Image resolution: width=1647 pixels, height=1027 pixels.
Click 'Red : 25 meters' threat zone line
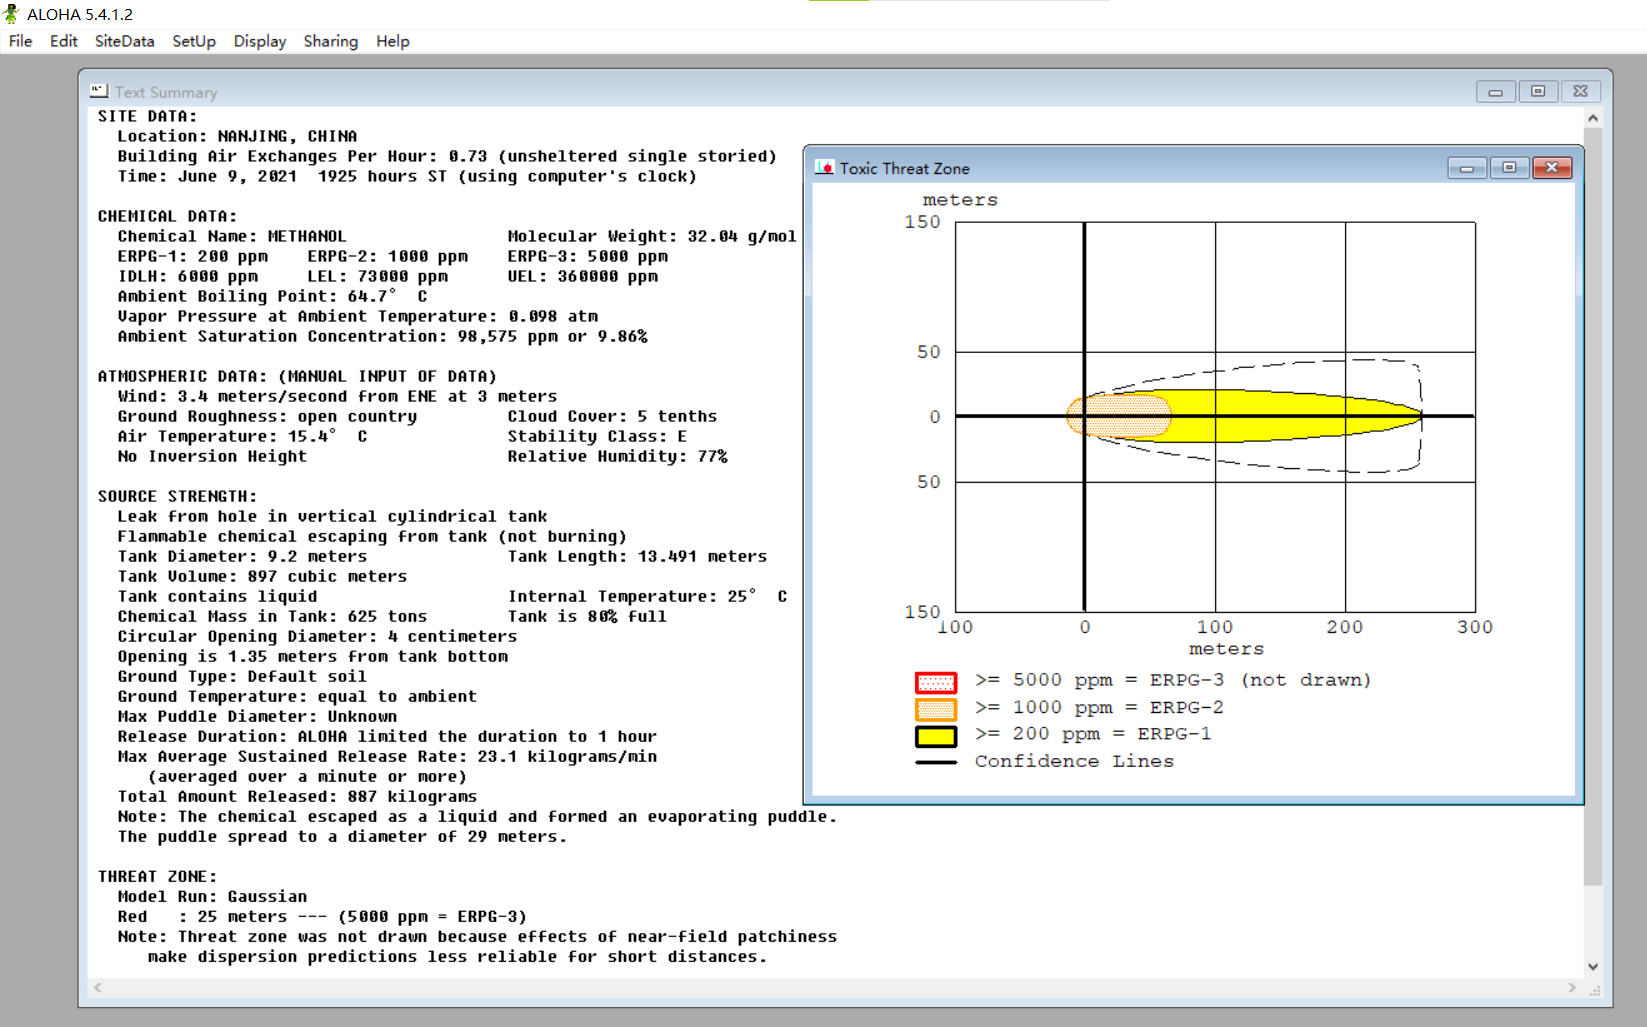(322, 916)
